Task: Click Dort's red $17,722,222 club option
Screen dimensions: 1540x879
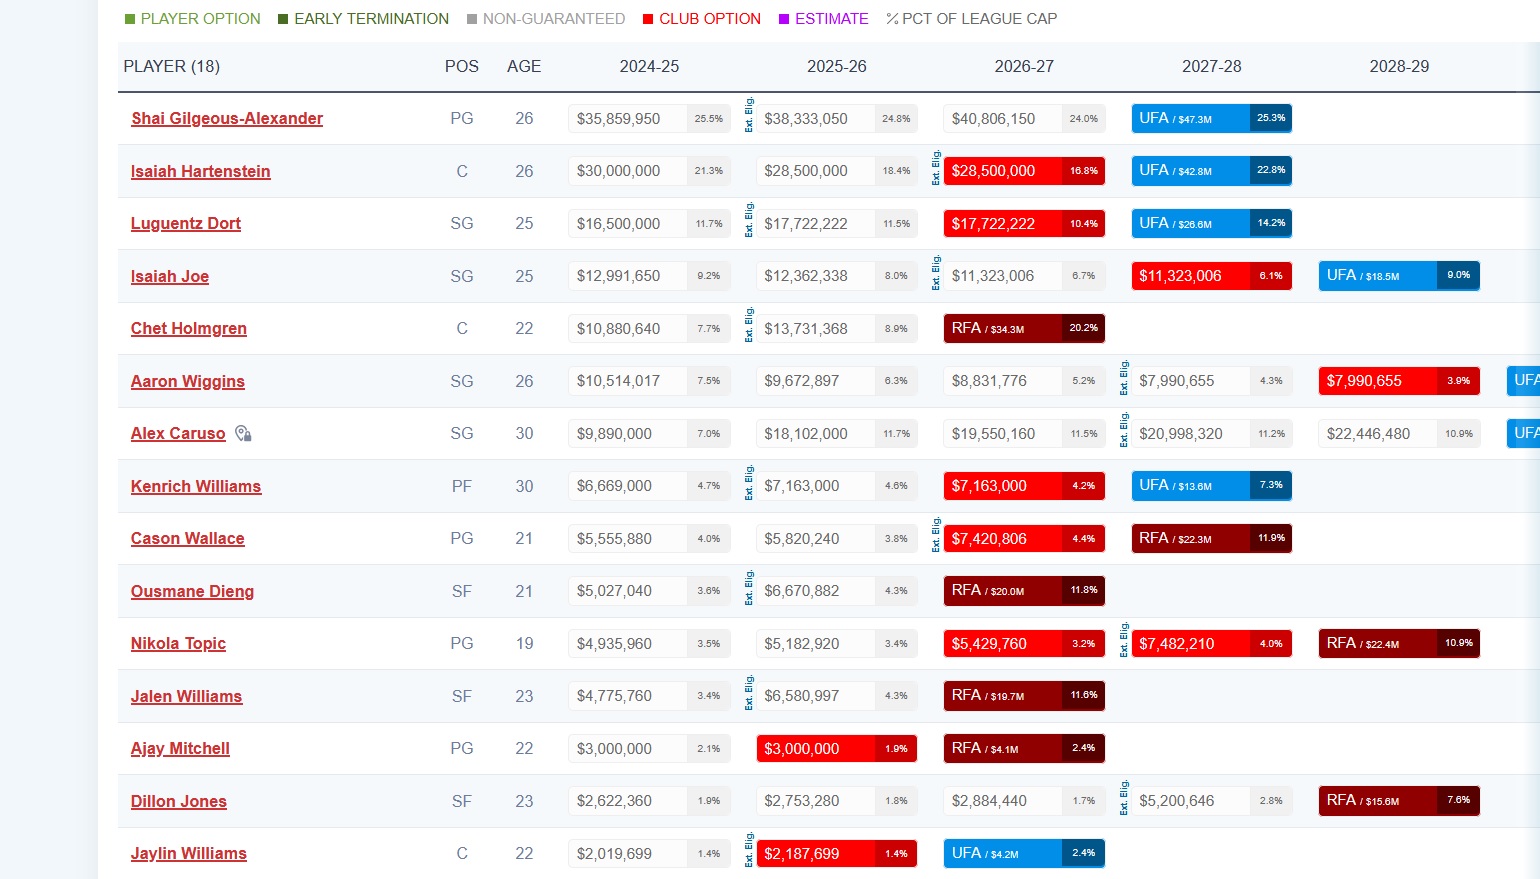Action: click(x=1024, y=223)
